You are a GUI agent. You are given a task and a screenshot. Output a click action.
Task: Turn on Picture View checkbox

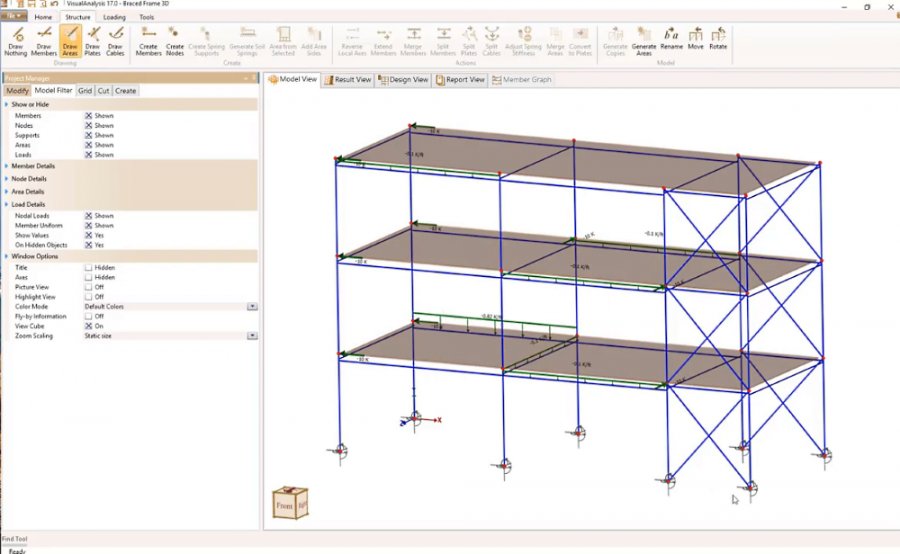(x=88, y=287)
